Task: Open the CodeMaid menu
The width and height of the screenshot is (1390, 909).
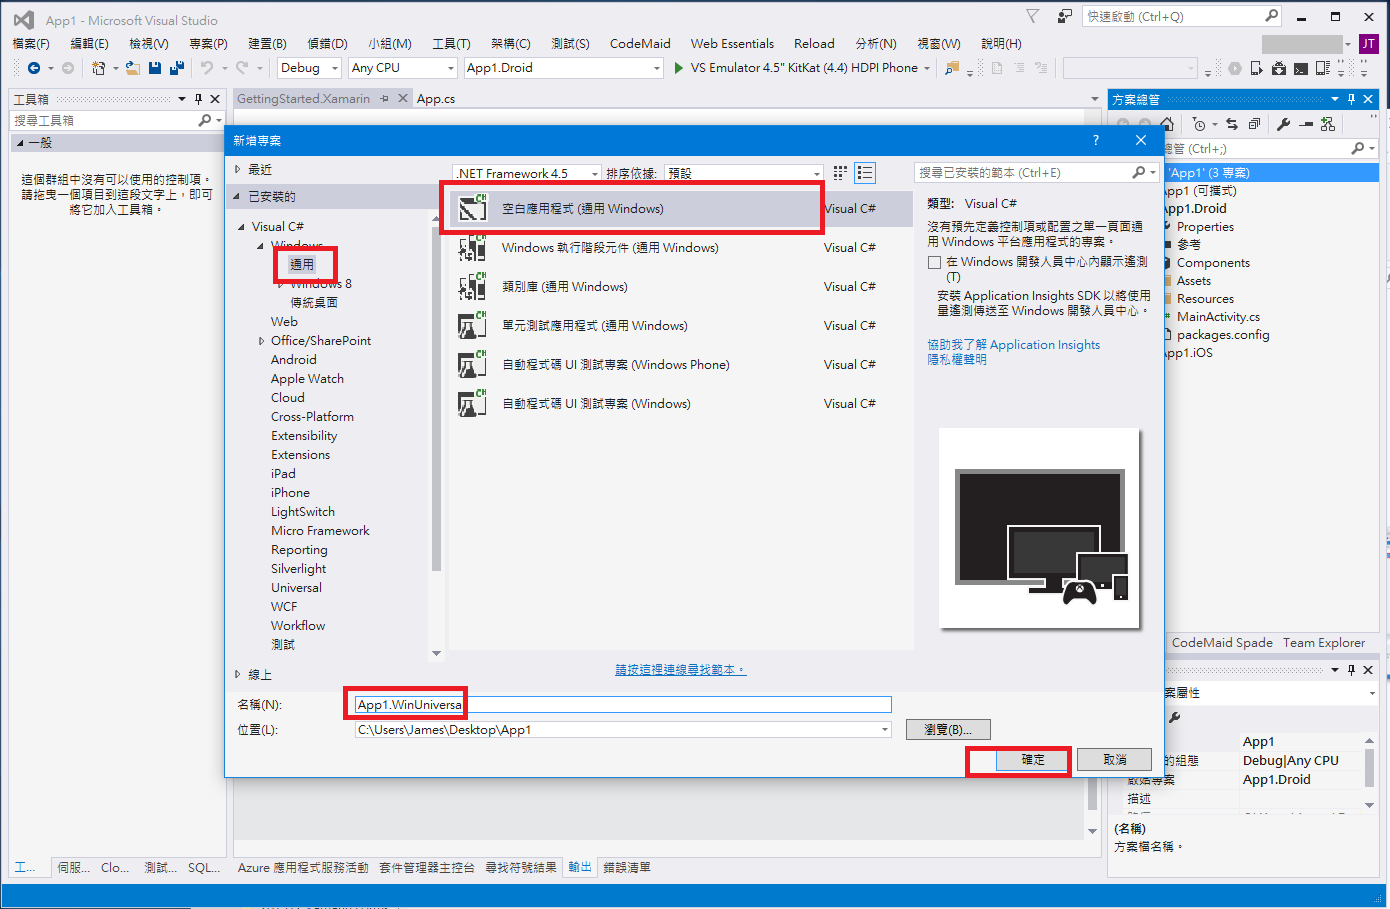Action: [640, 44]
